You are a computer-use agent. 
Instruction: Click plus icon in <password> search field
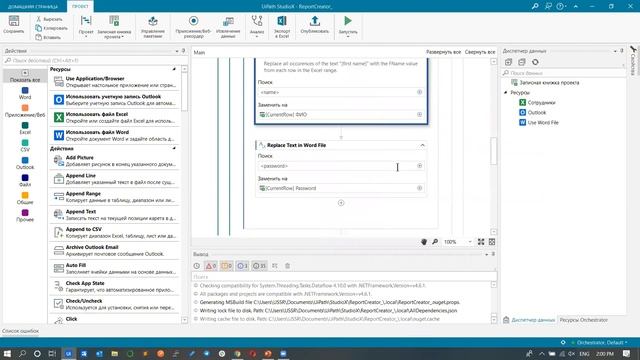pos(419,166)
